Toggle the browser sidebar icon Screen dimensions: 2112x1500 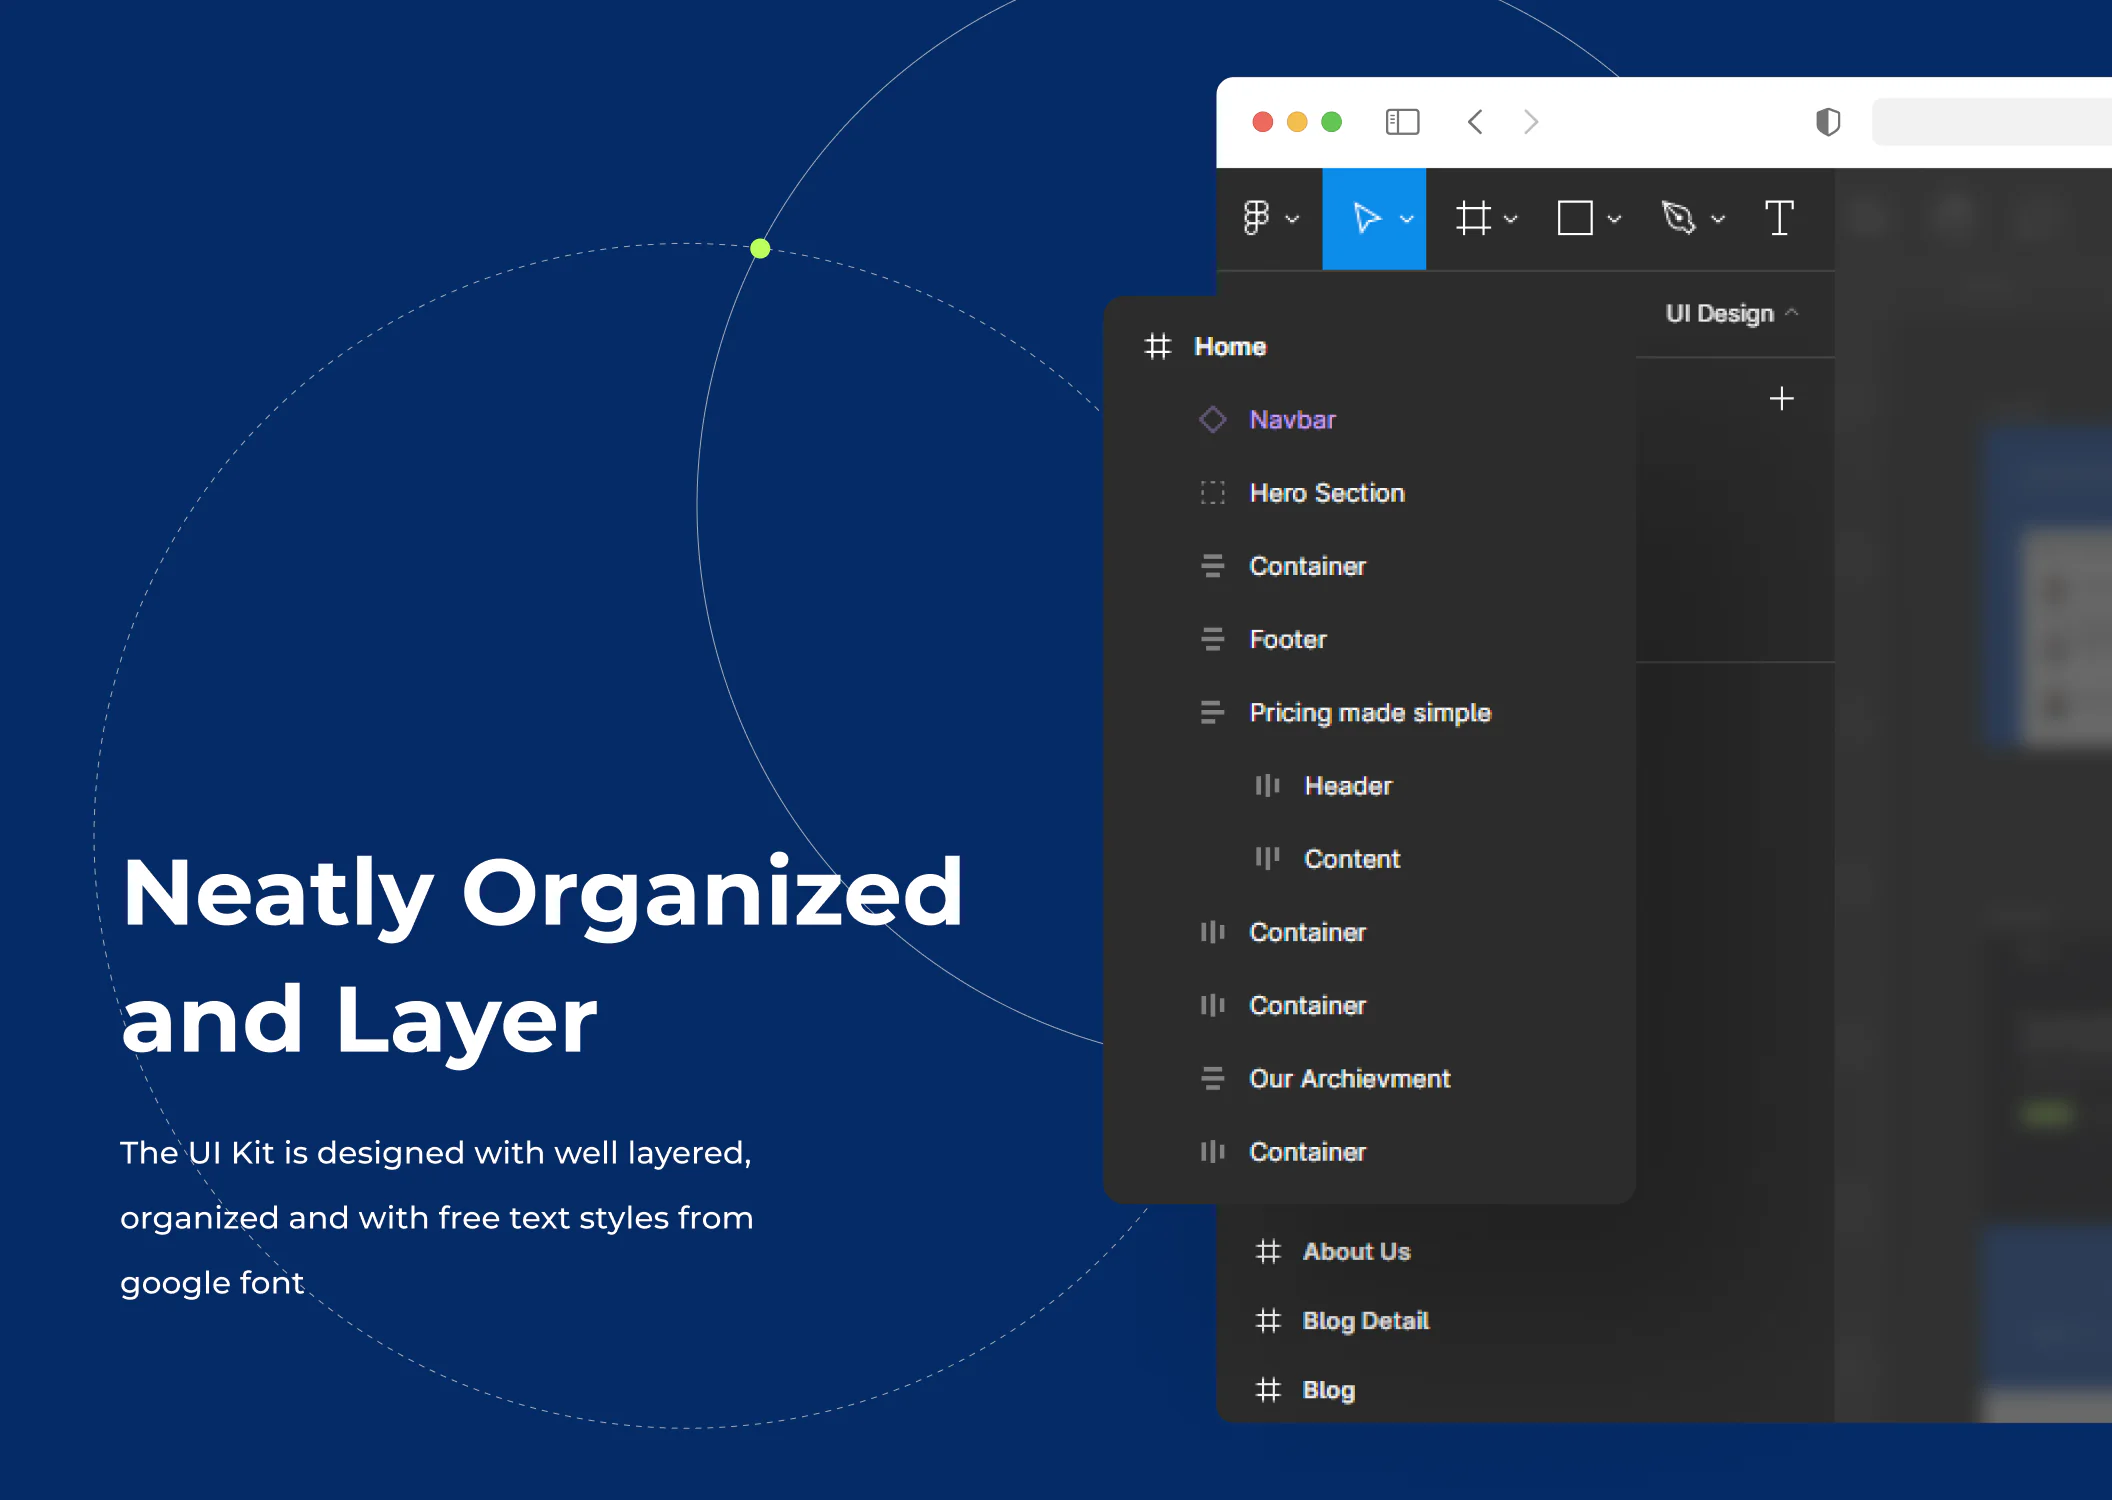click(x=1402, y=122)
